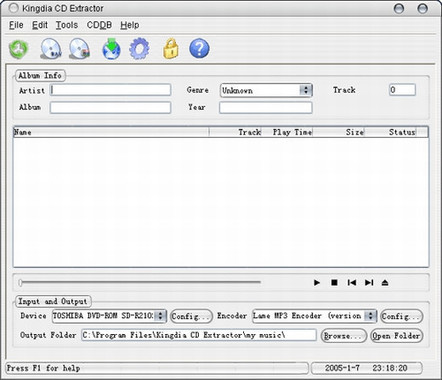
Task: Skip to the next track
Action: click(x=369, y=283)
